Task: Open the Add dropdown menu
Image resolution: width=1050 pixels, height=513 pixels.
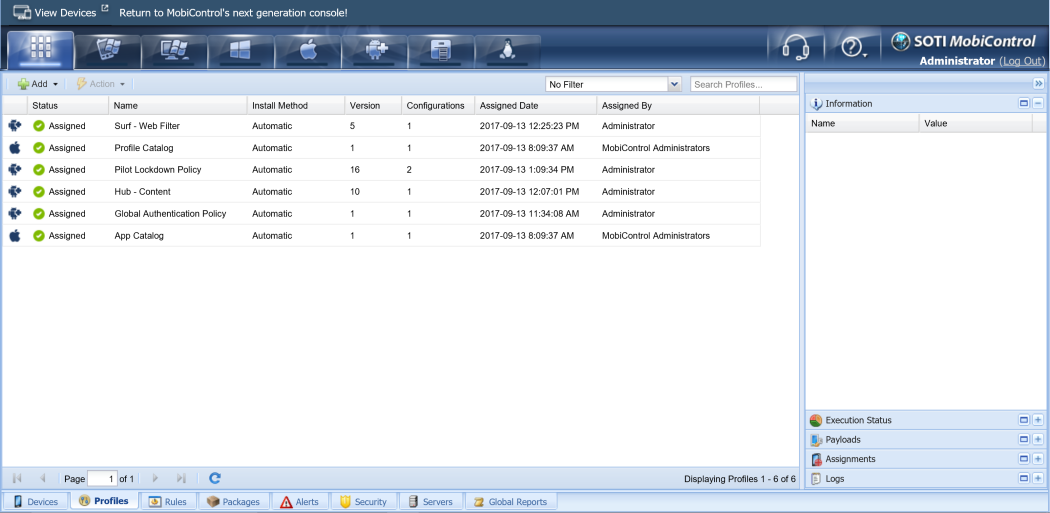Action: click(x=38, y=84)
